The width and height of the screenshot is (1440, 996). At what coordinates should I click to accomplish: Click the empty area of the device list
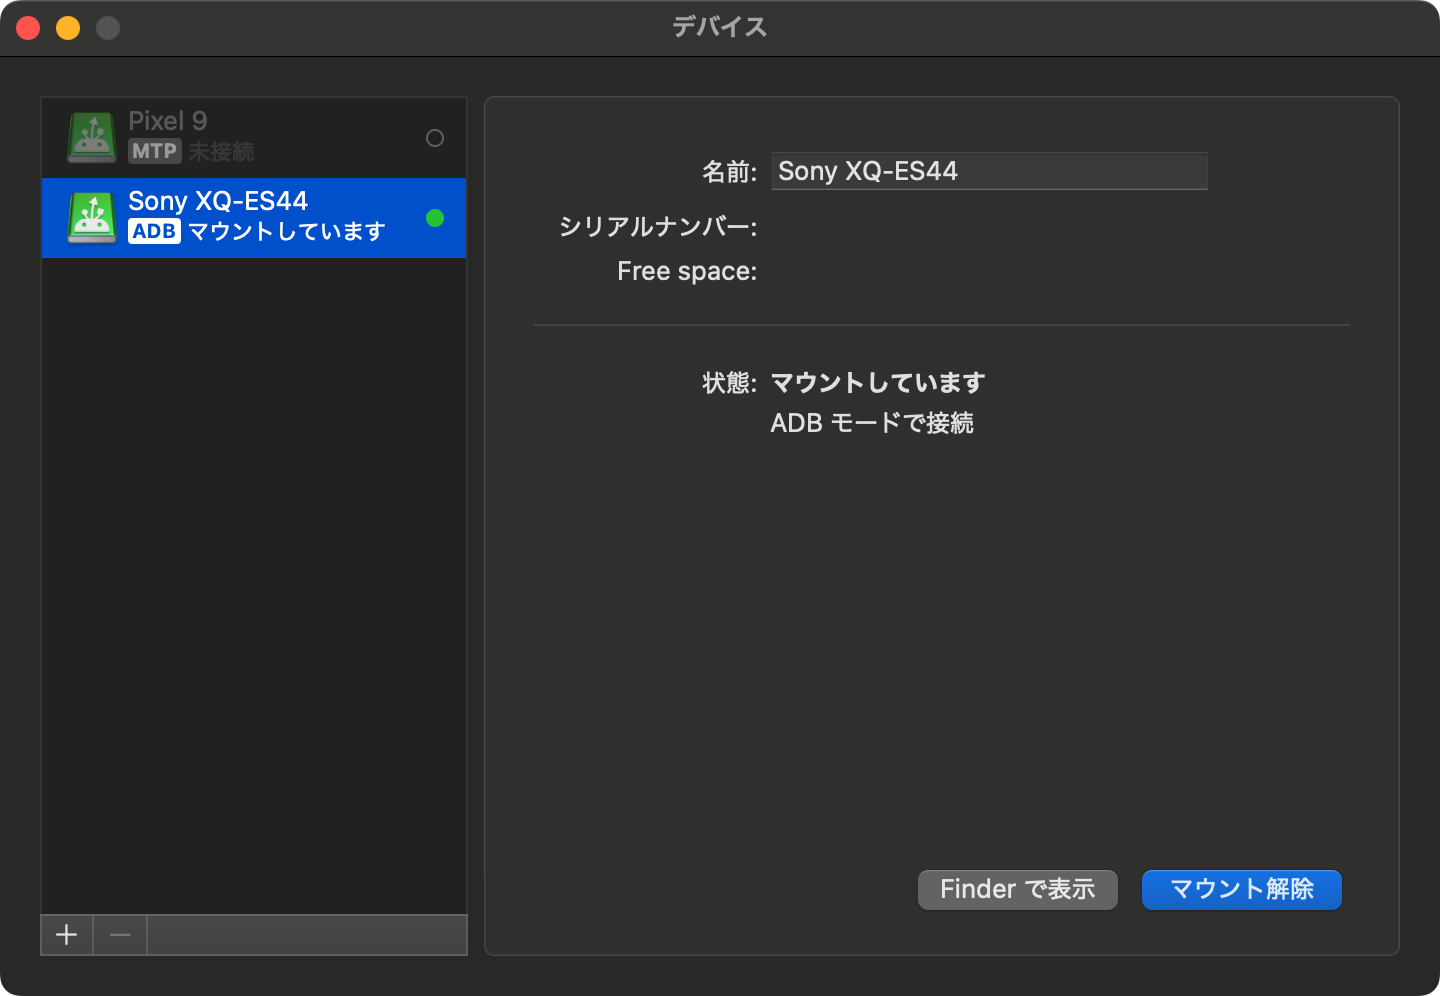254,580
